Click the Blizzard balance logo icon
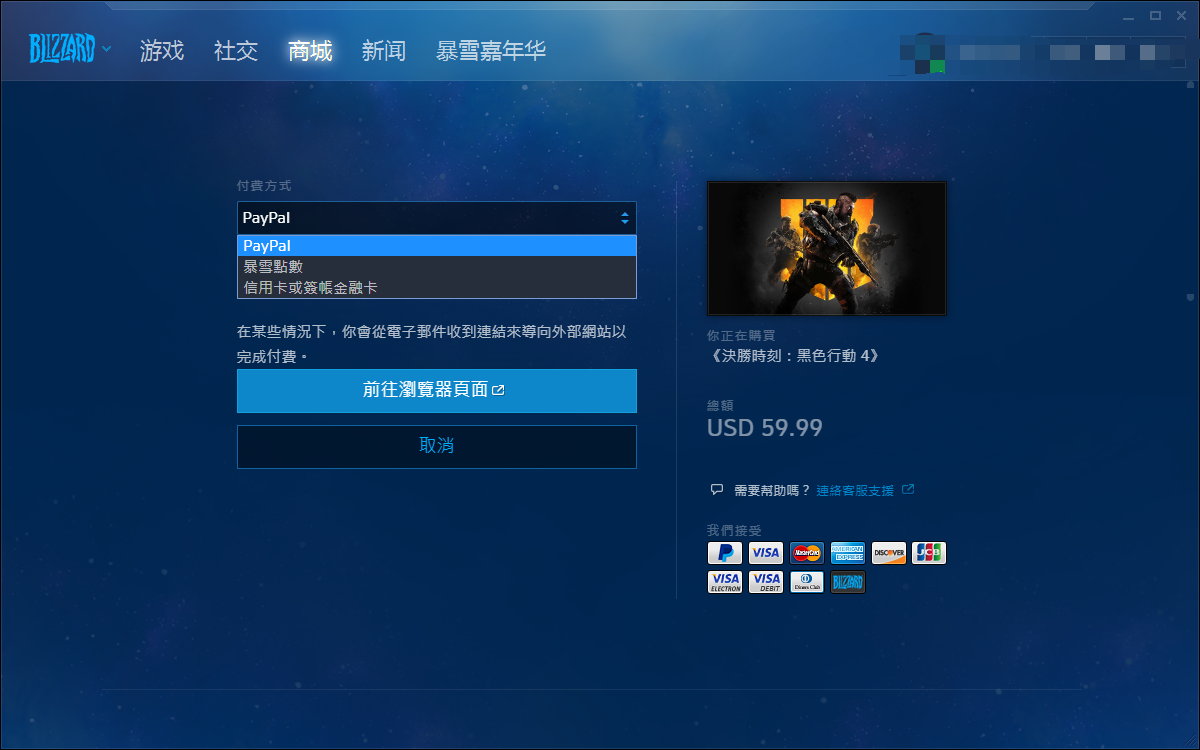This screenshot has height=750, width=1200. [848, 582]
